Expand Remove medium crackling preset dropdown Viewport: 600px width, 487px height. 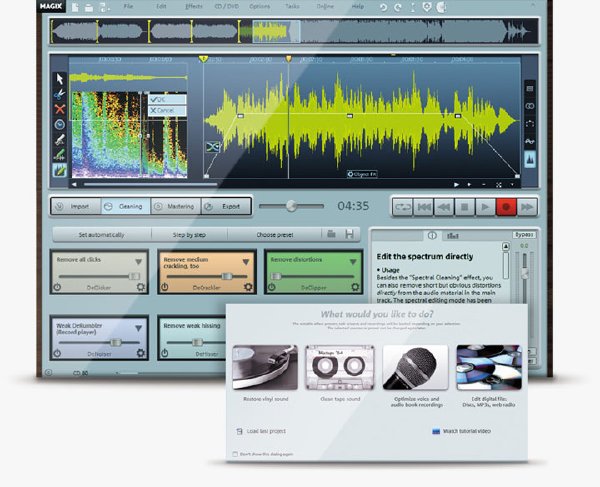(246, 262)
